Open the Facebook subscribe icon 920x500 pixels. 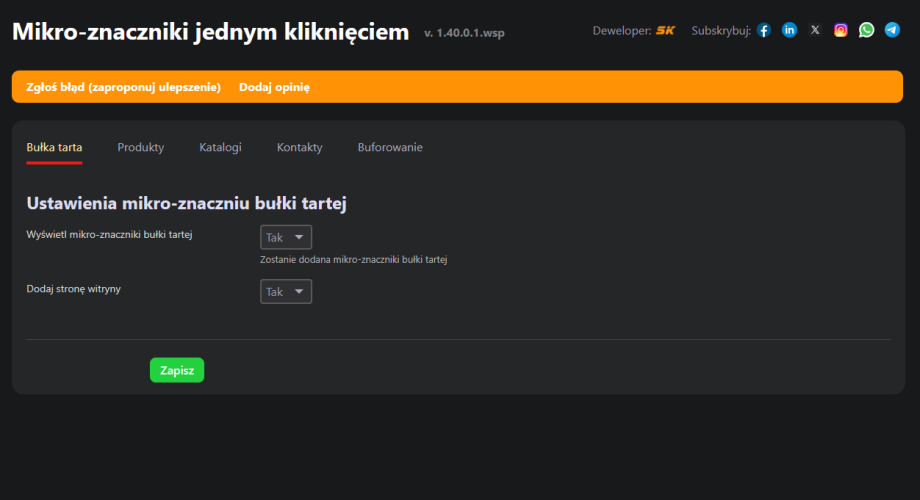(x=764, y=30)
